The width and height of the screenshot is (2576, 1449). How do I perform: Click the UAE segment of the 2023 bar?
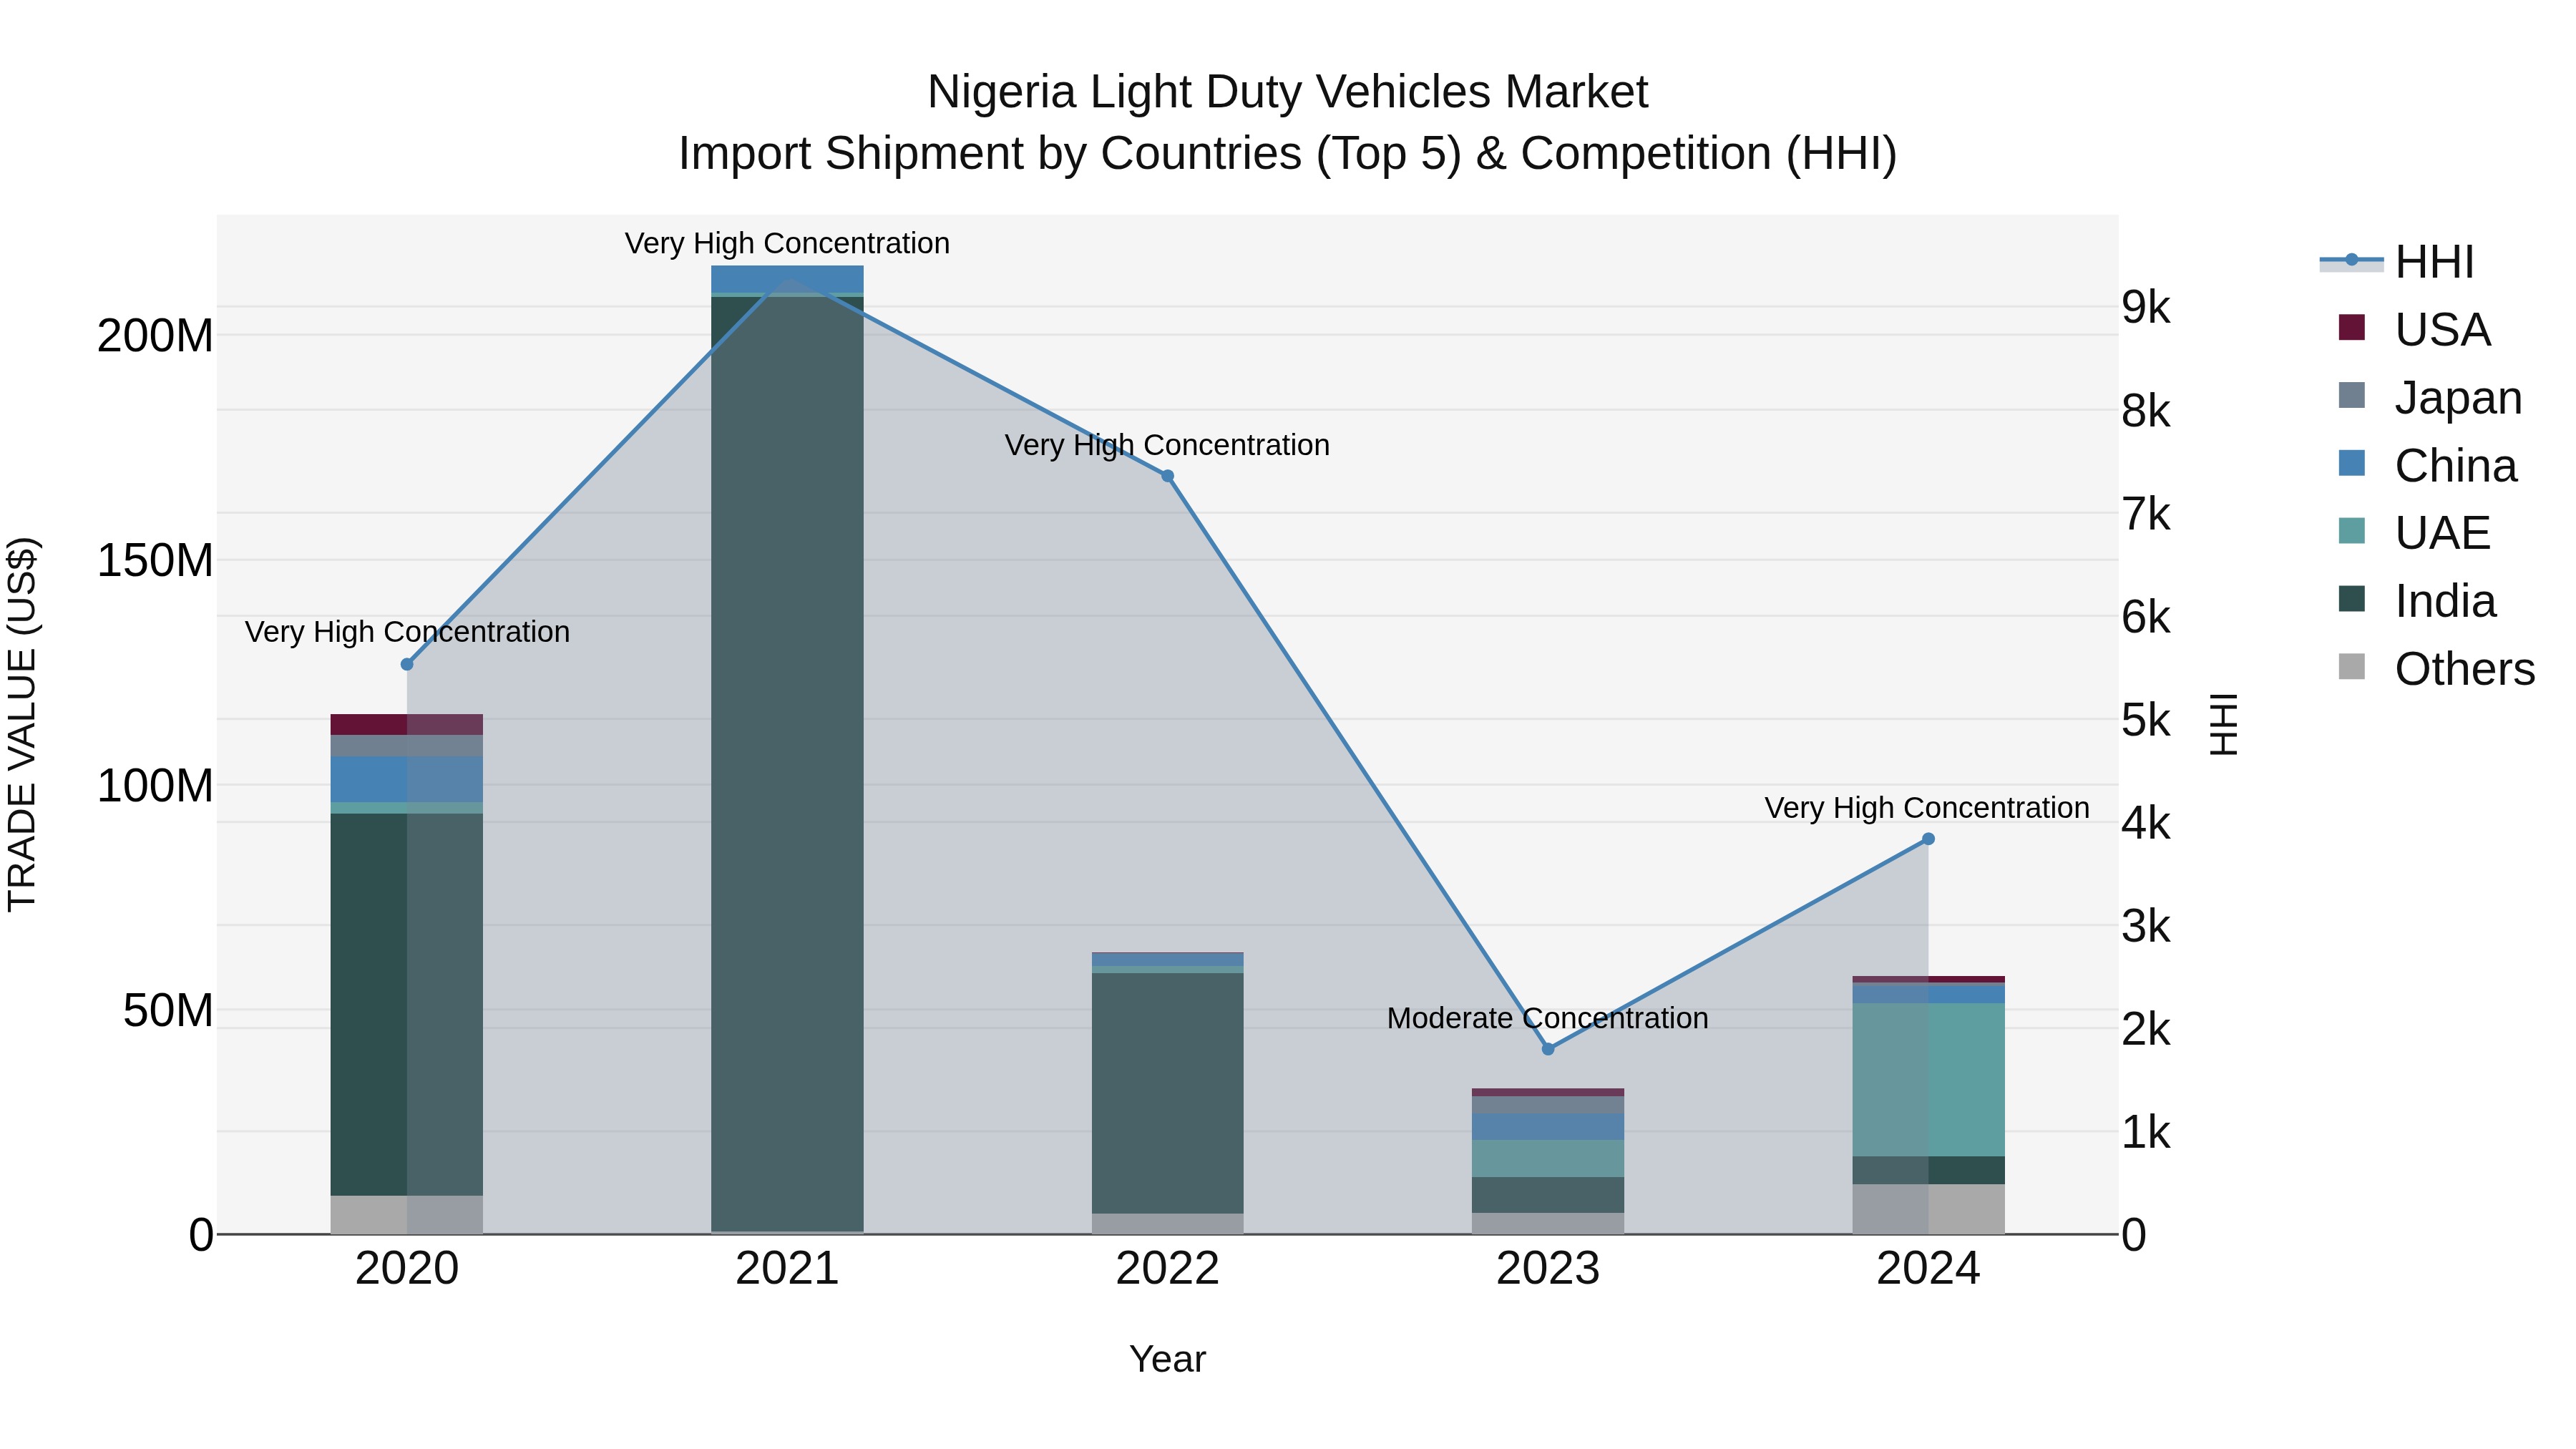click(1548, 1159)
